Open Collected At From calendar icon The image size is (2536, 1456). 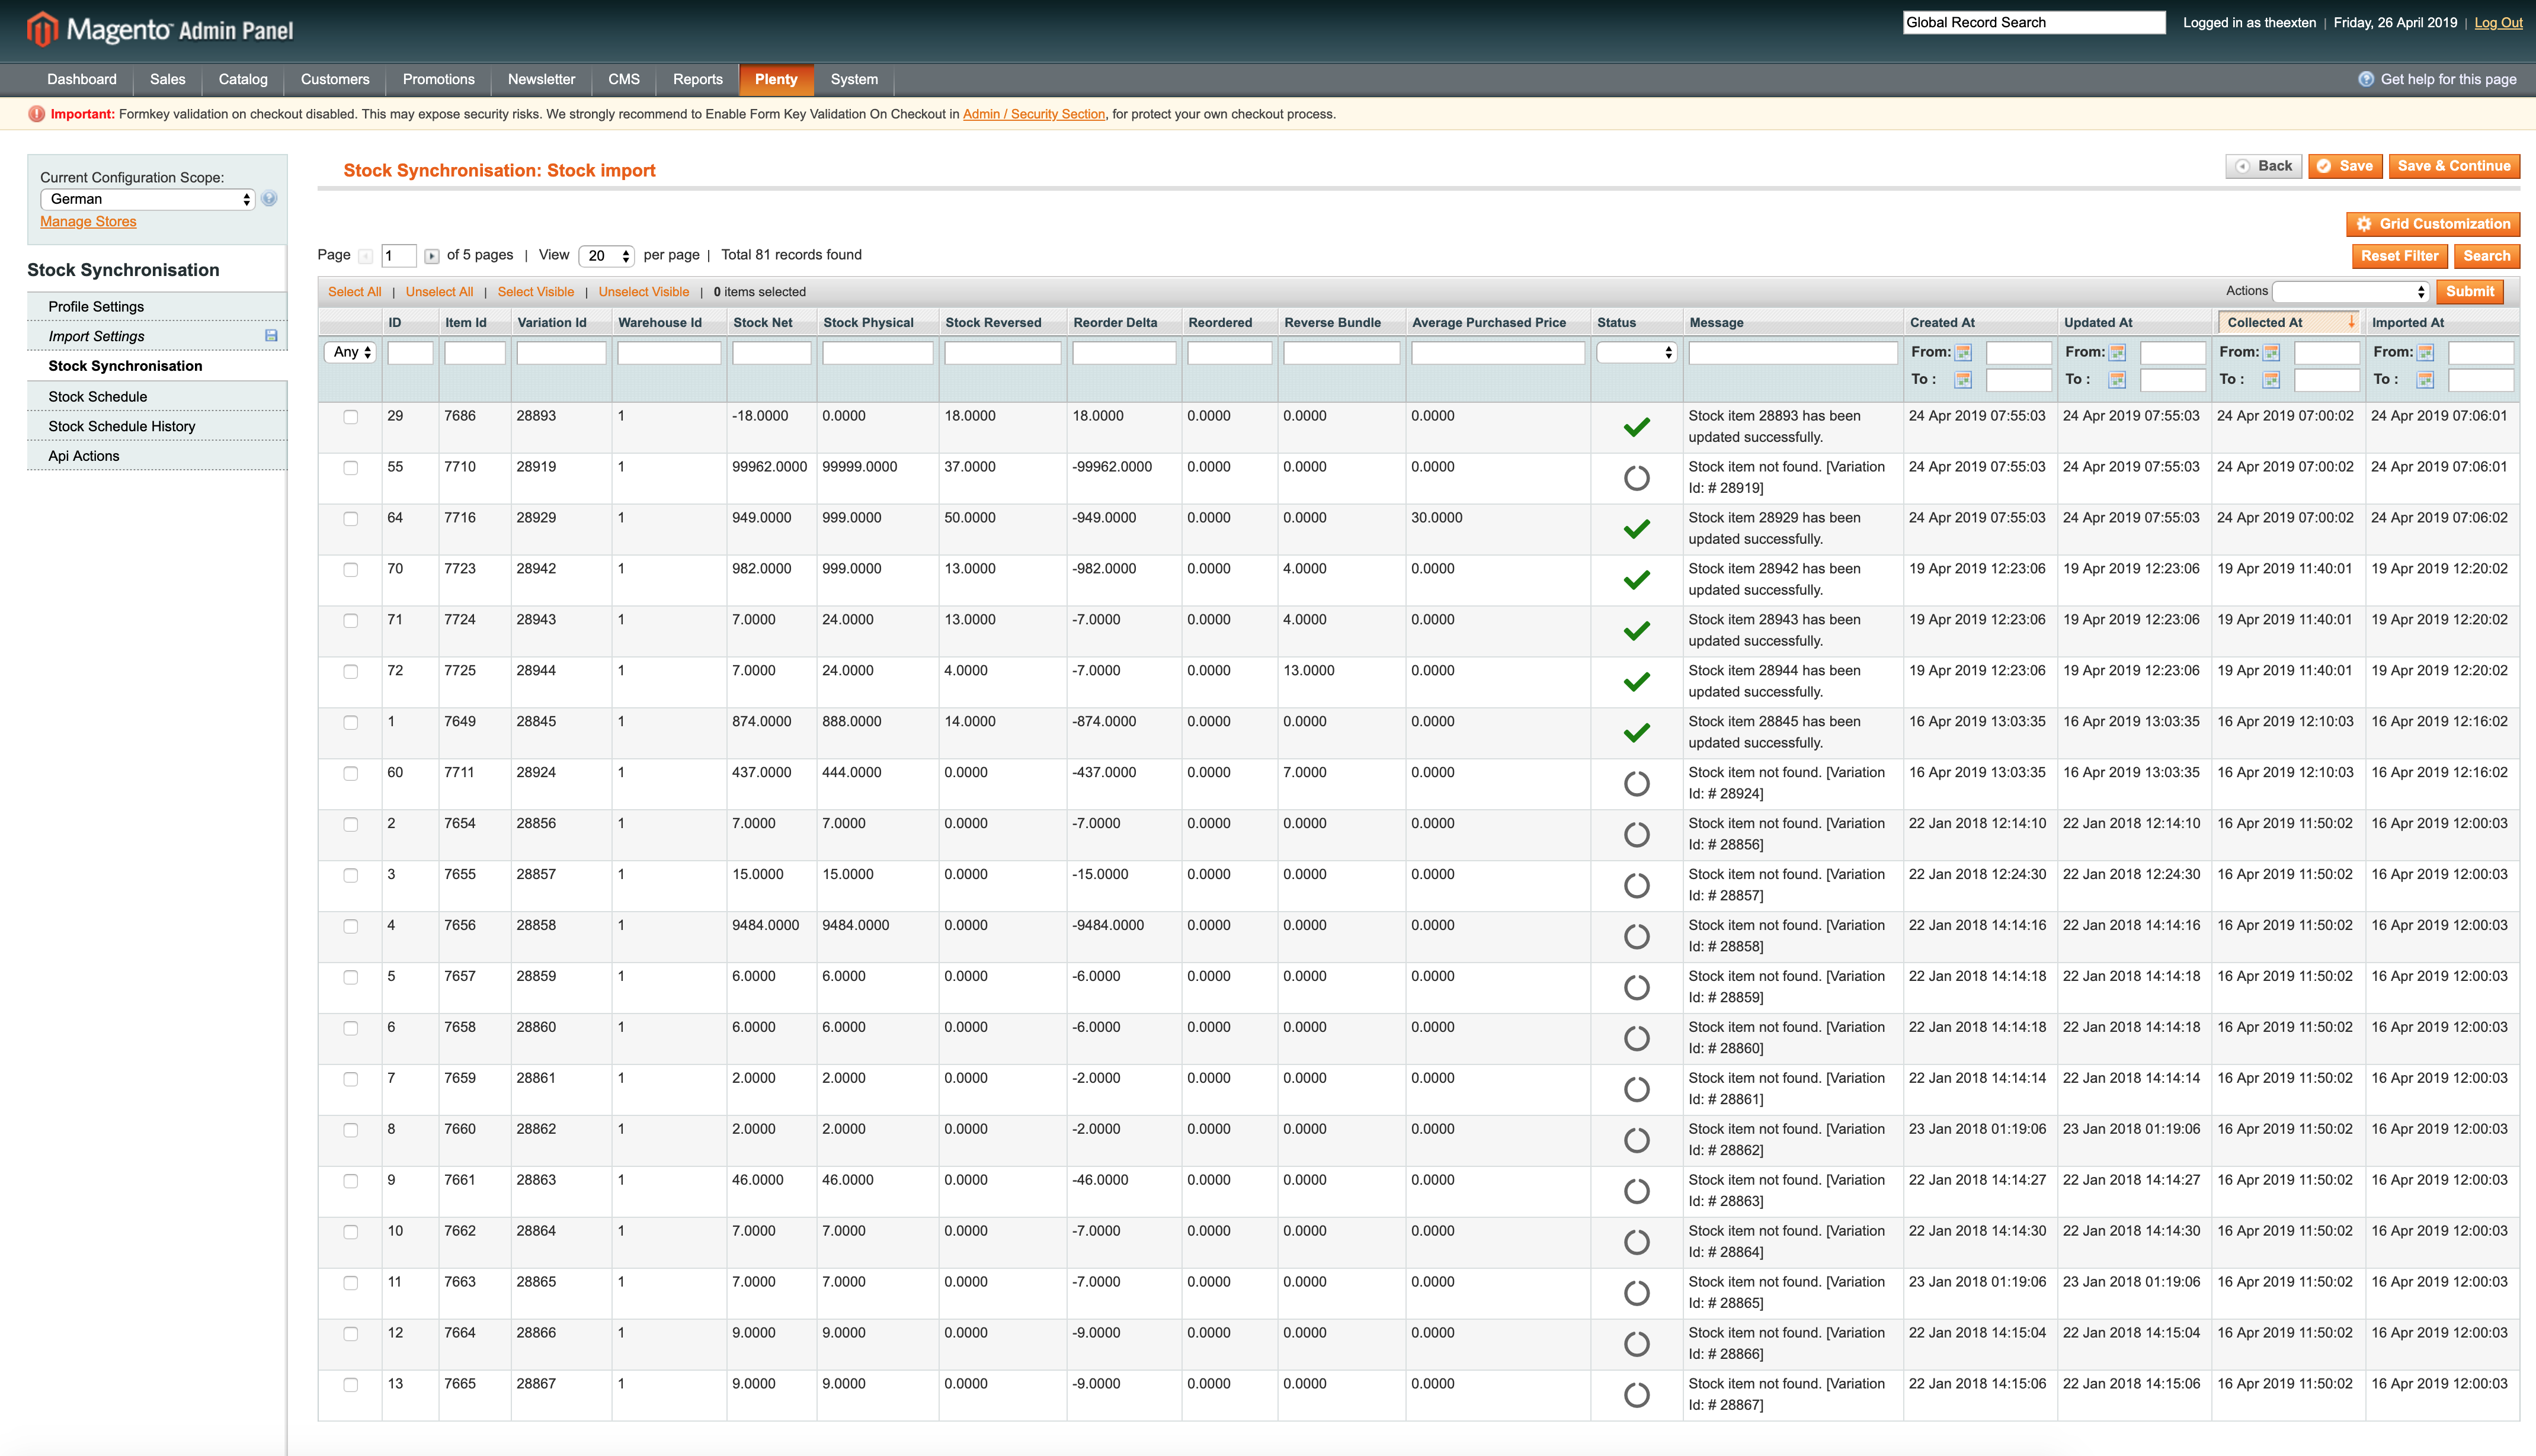click(2271, 352)
